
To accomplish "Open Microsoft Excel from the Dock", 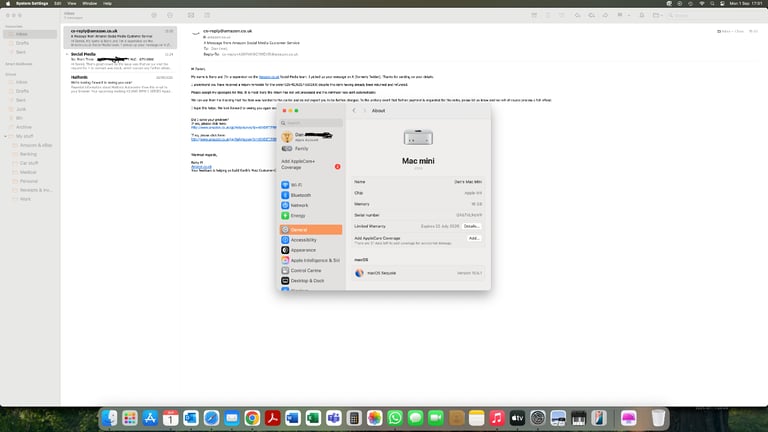I will [313, 418].
